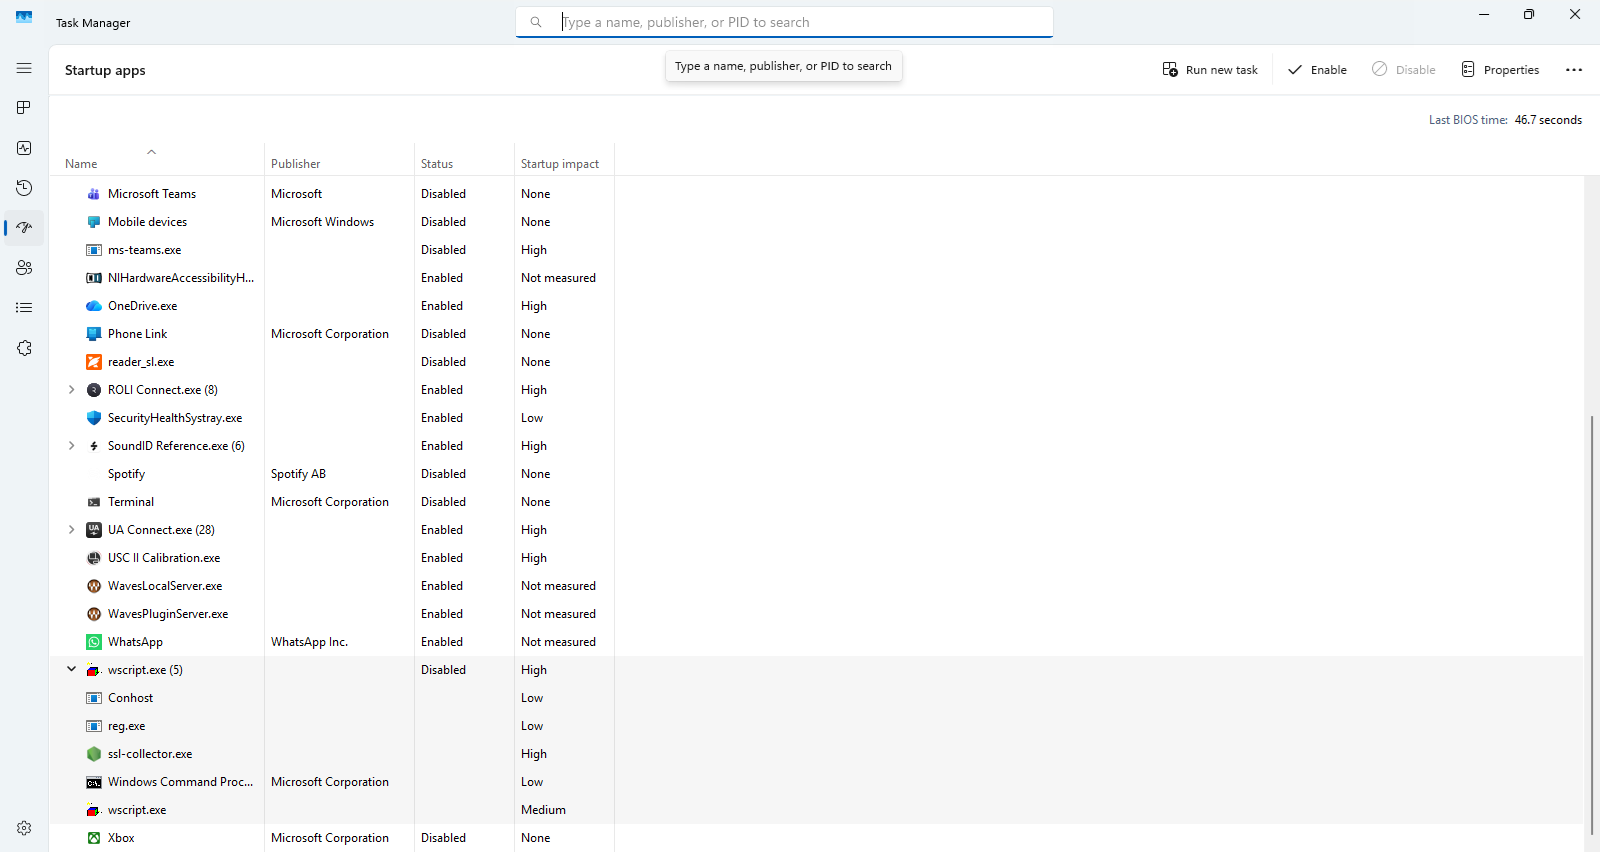Open the App history page icon
Image resolution: width=1600 pixels, height=852 pixels.
pyautogui.click(x=24, y=188)
